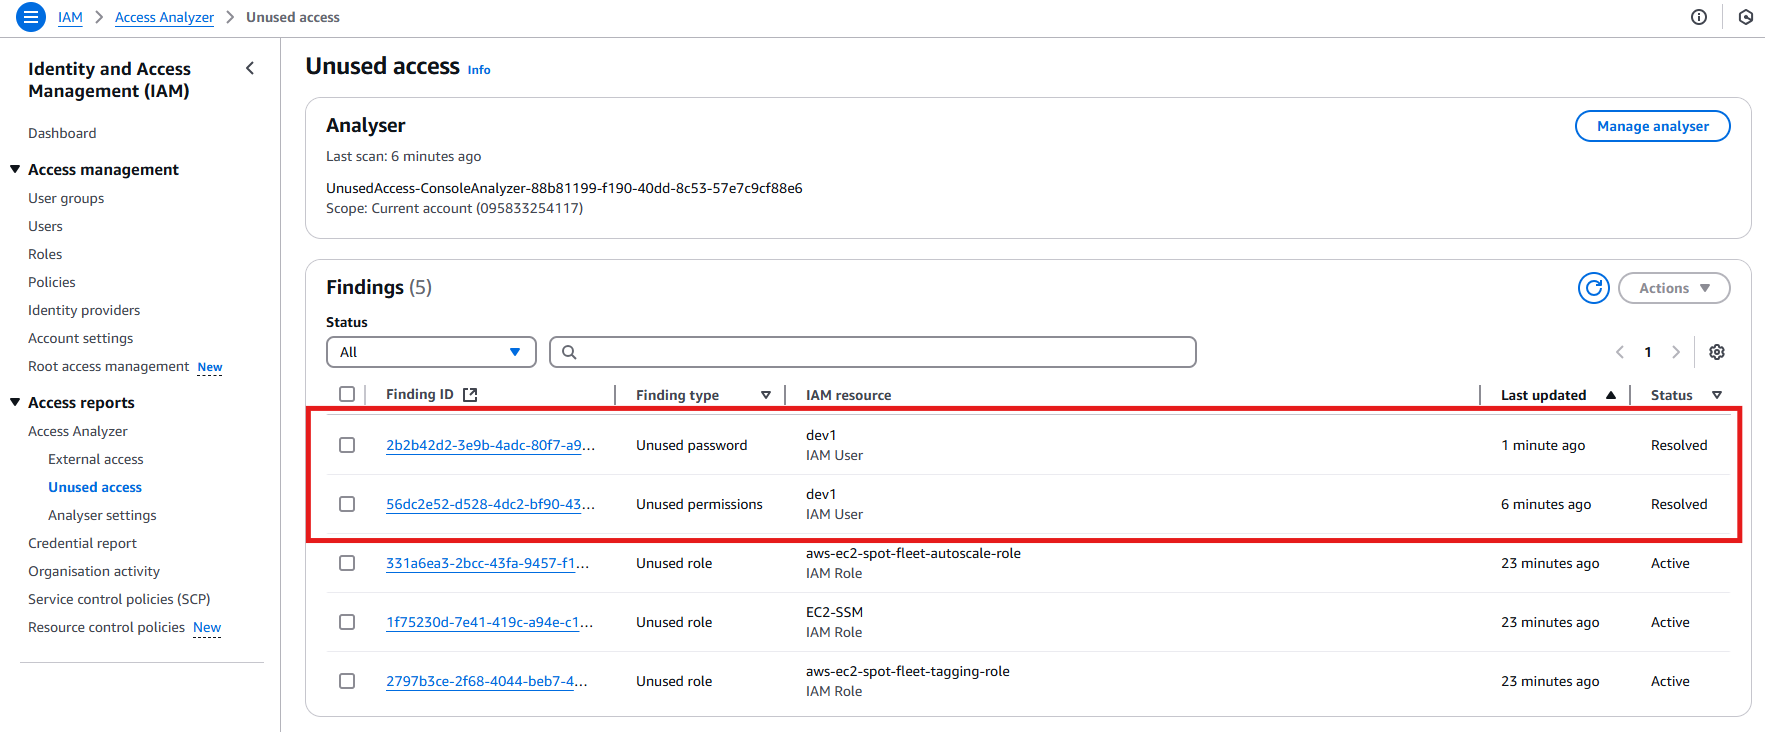This screenshot has height=732, width=1765.
Task: Collapse the IAM sidebar with the chevron
Action: pyautogui.click(x=250, y=68)
